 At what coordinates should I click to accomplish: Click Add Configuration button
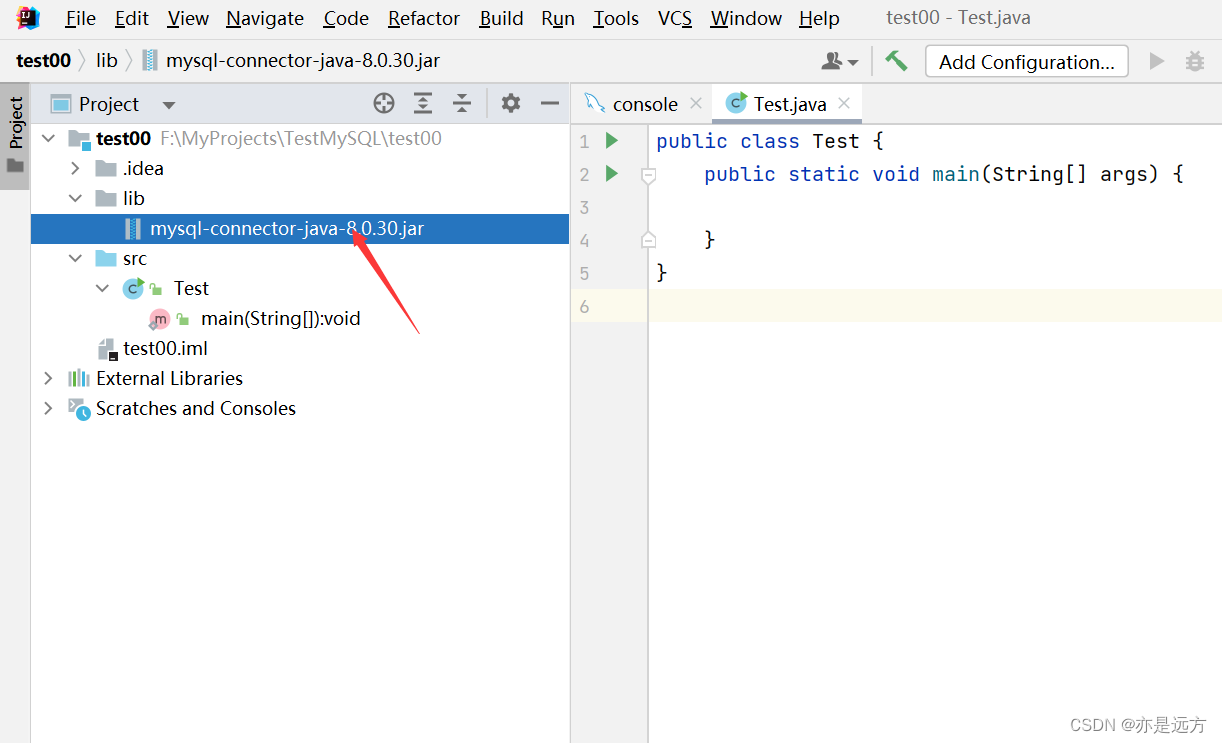point(1026,62)
